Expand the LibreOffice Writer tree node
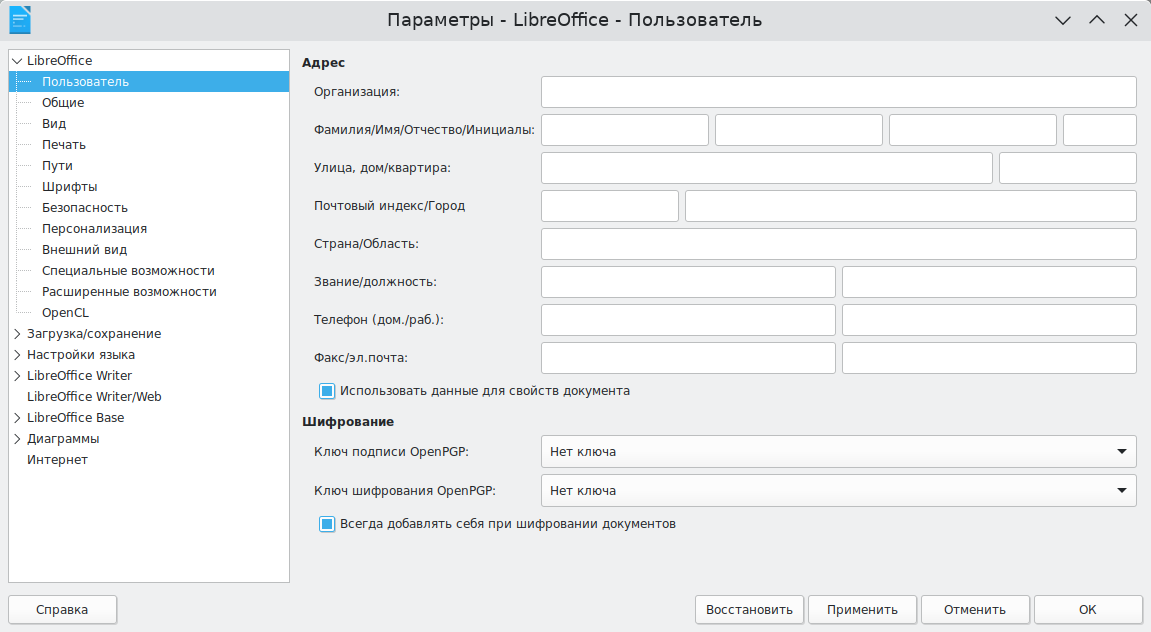 coord(17,376)
